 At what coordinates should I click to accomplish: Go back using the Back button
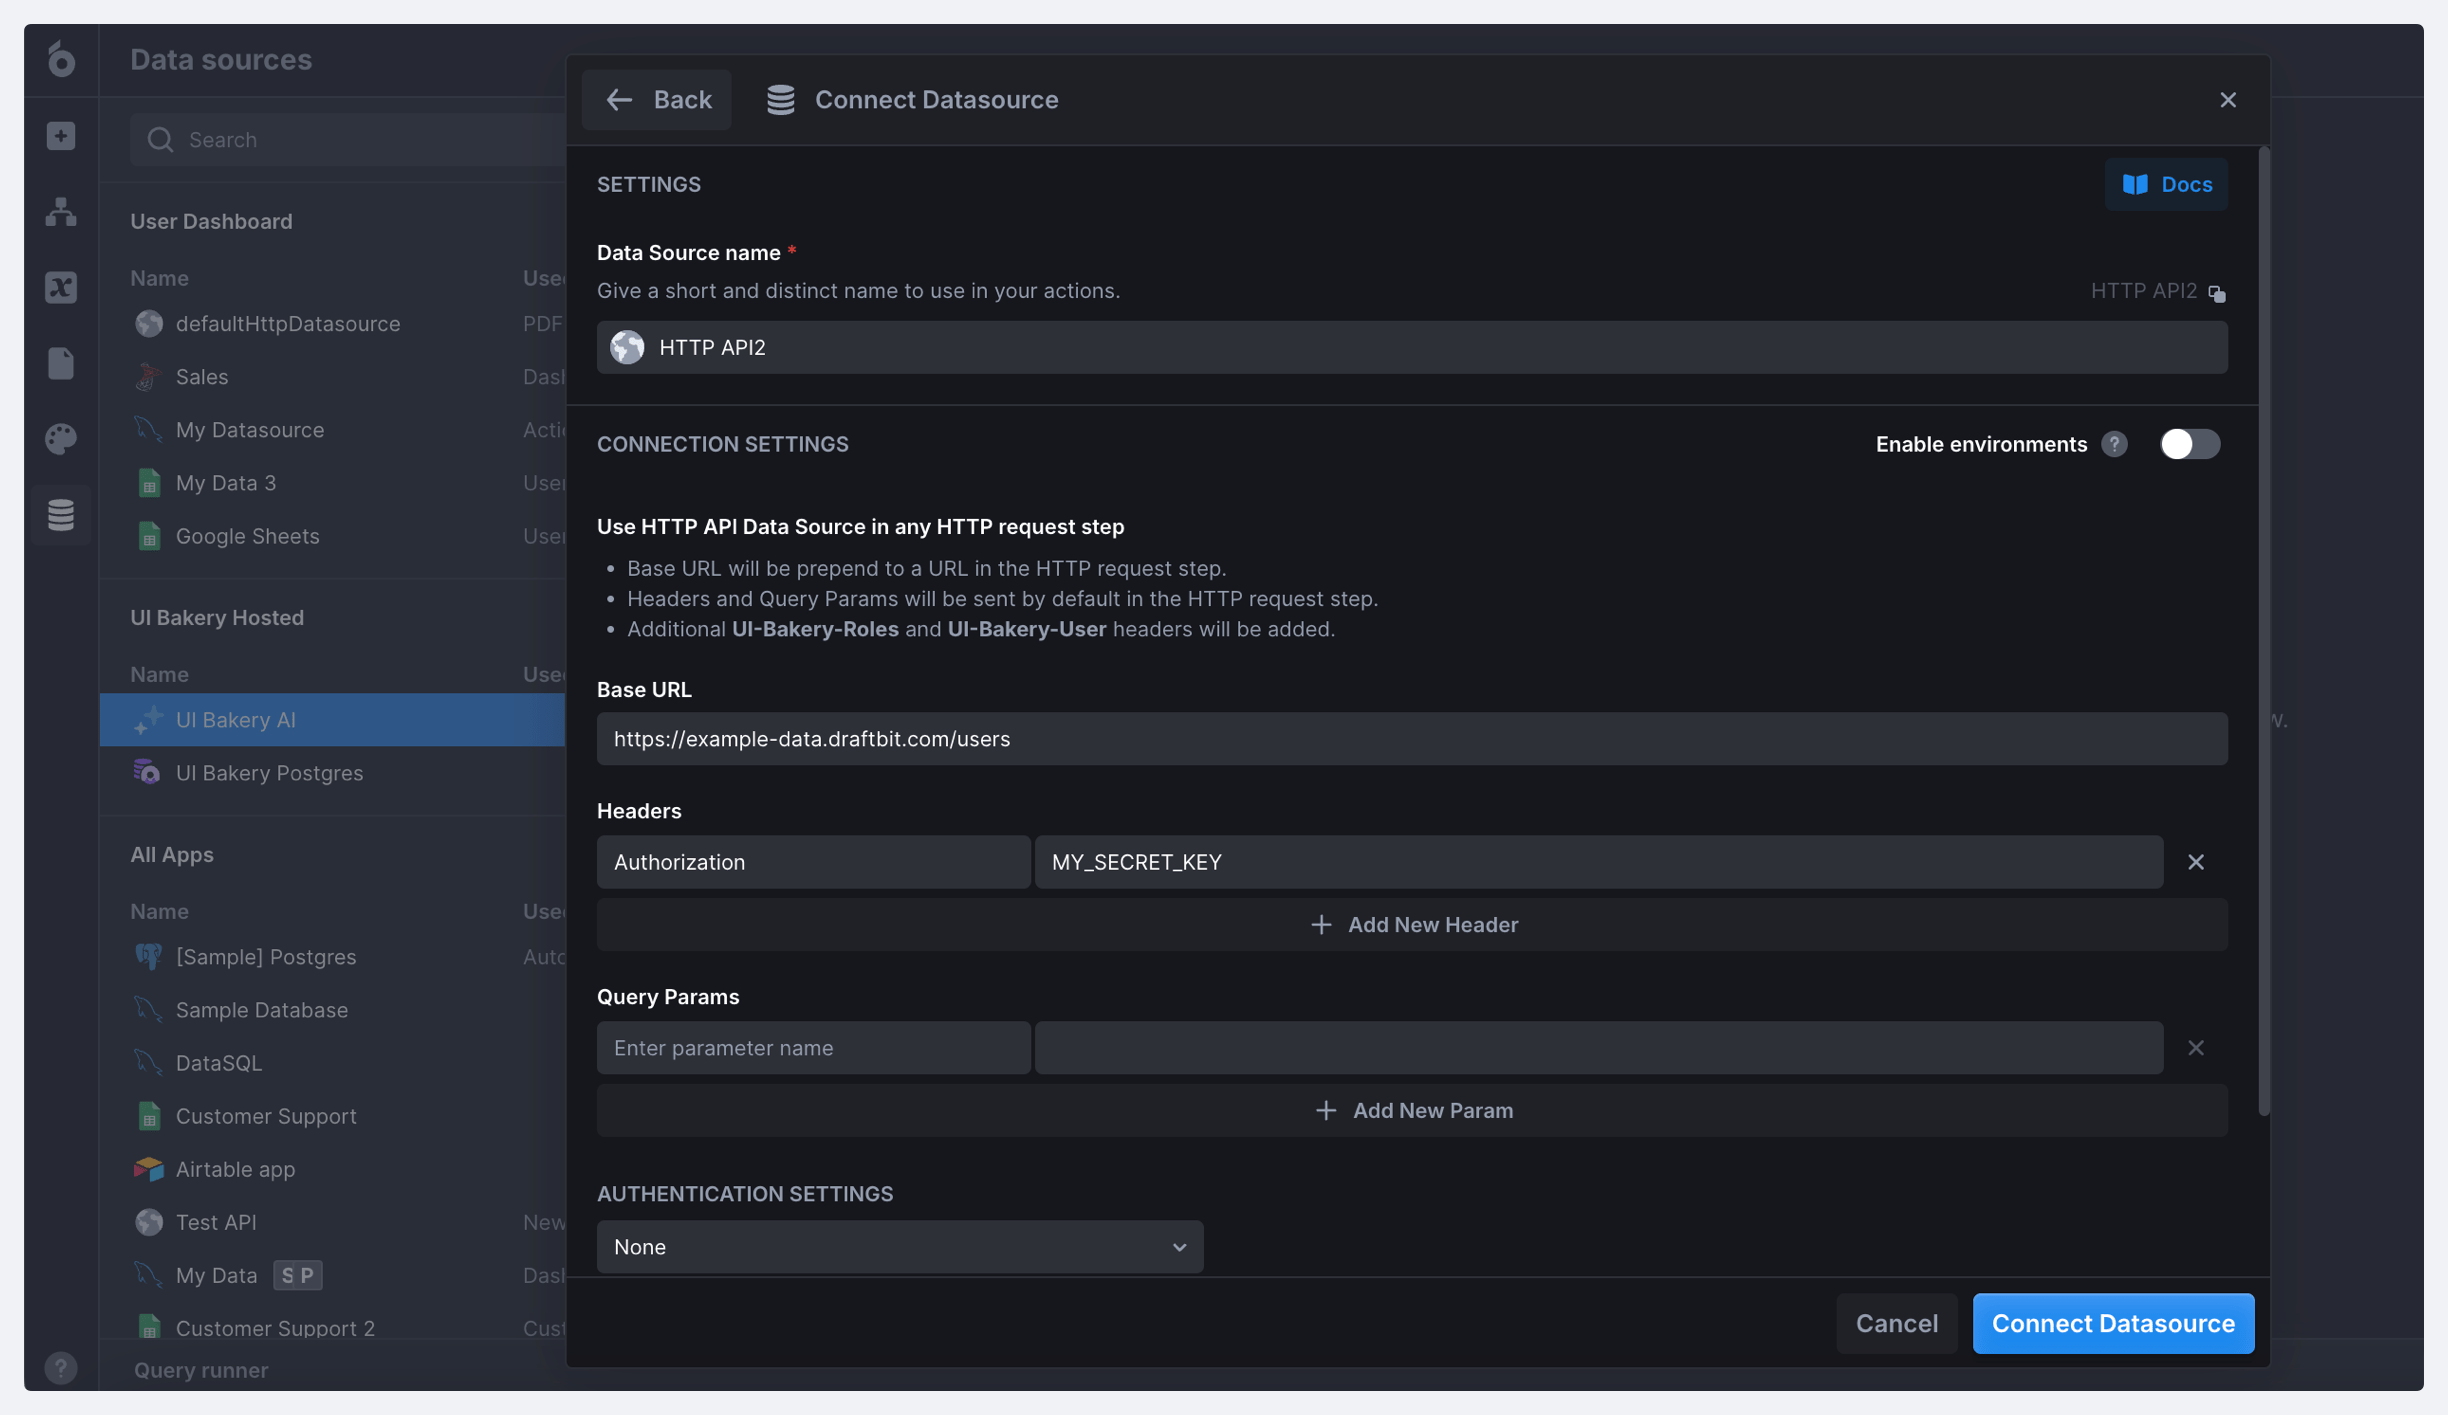point(657,100)
